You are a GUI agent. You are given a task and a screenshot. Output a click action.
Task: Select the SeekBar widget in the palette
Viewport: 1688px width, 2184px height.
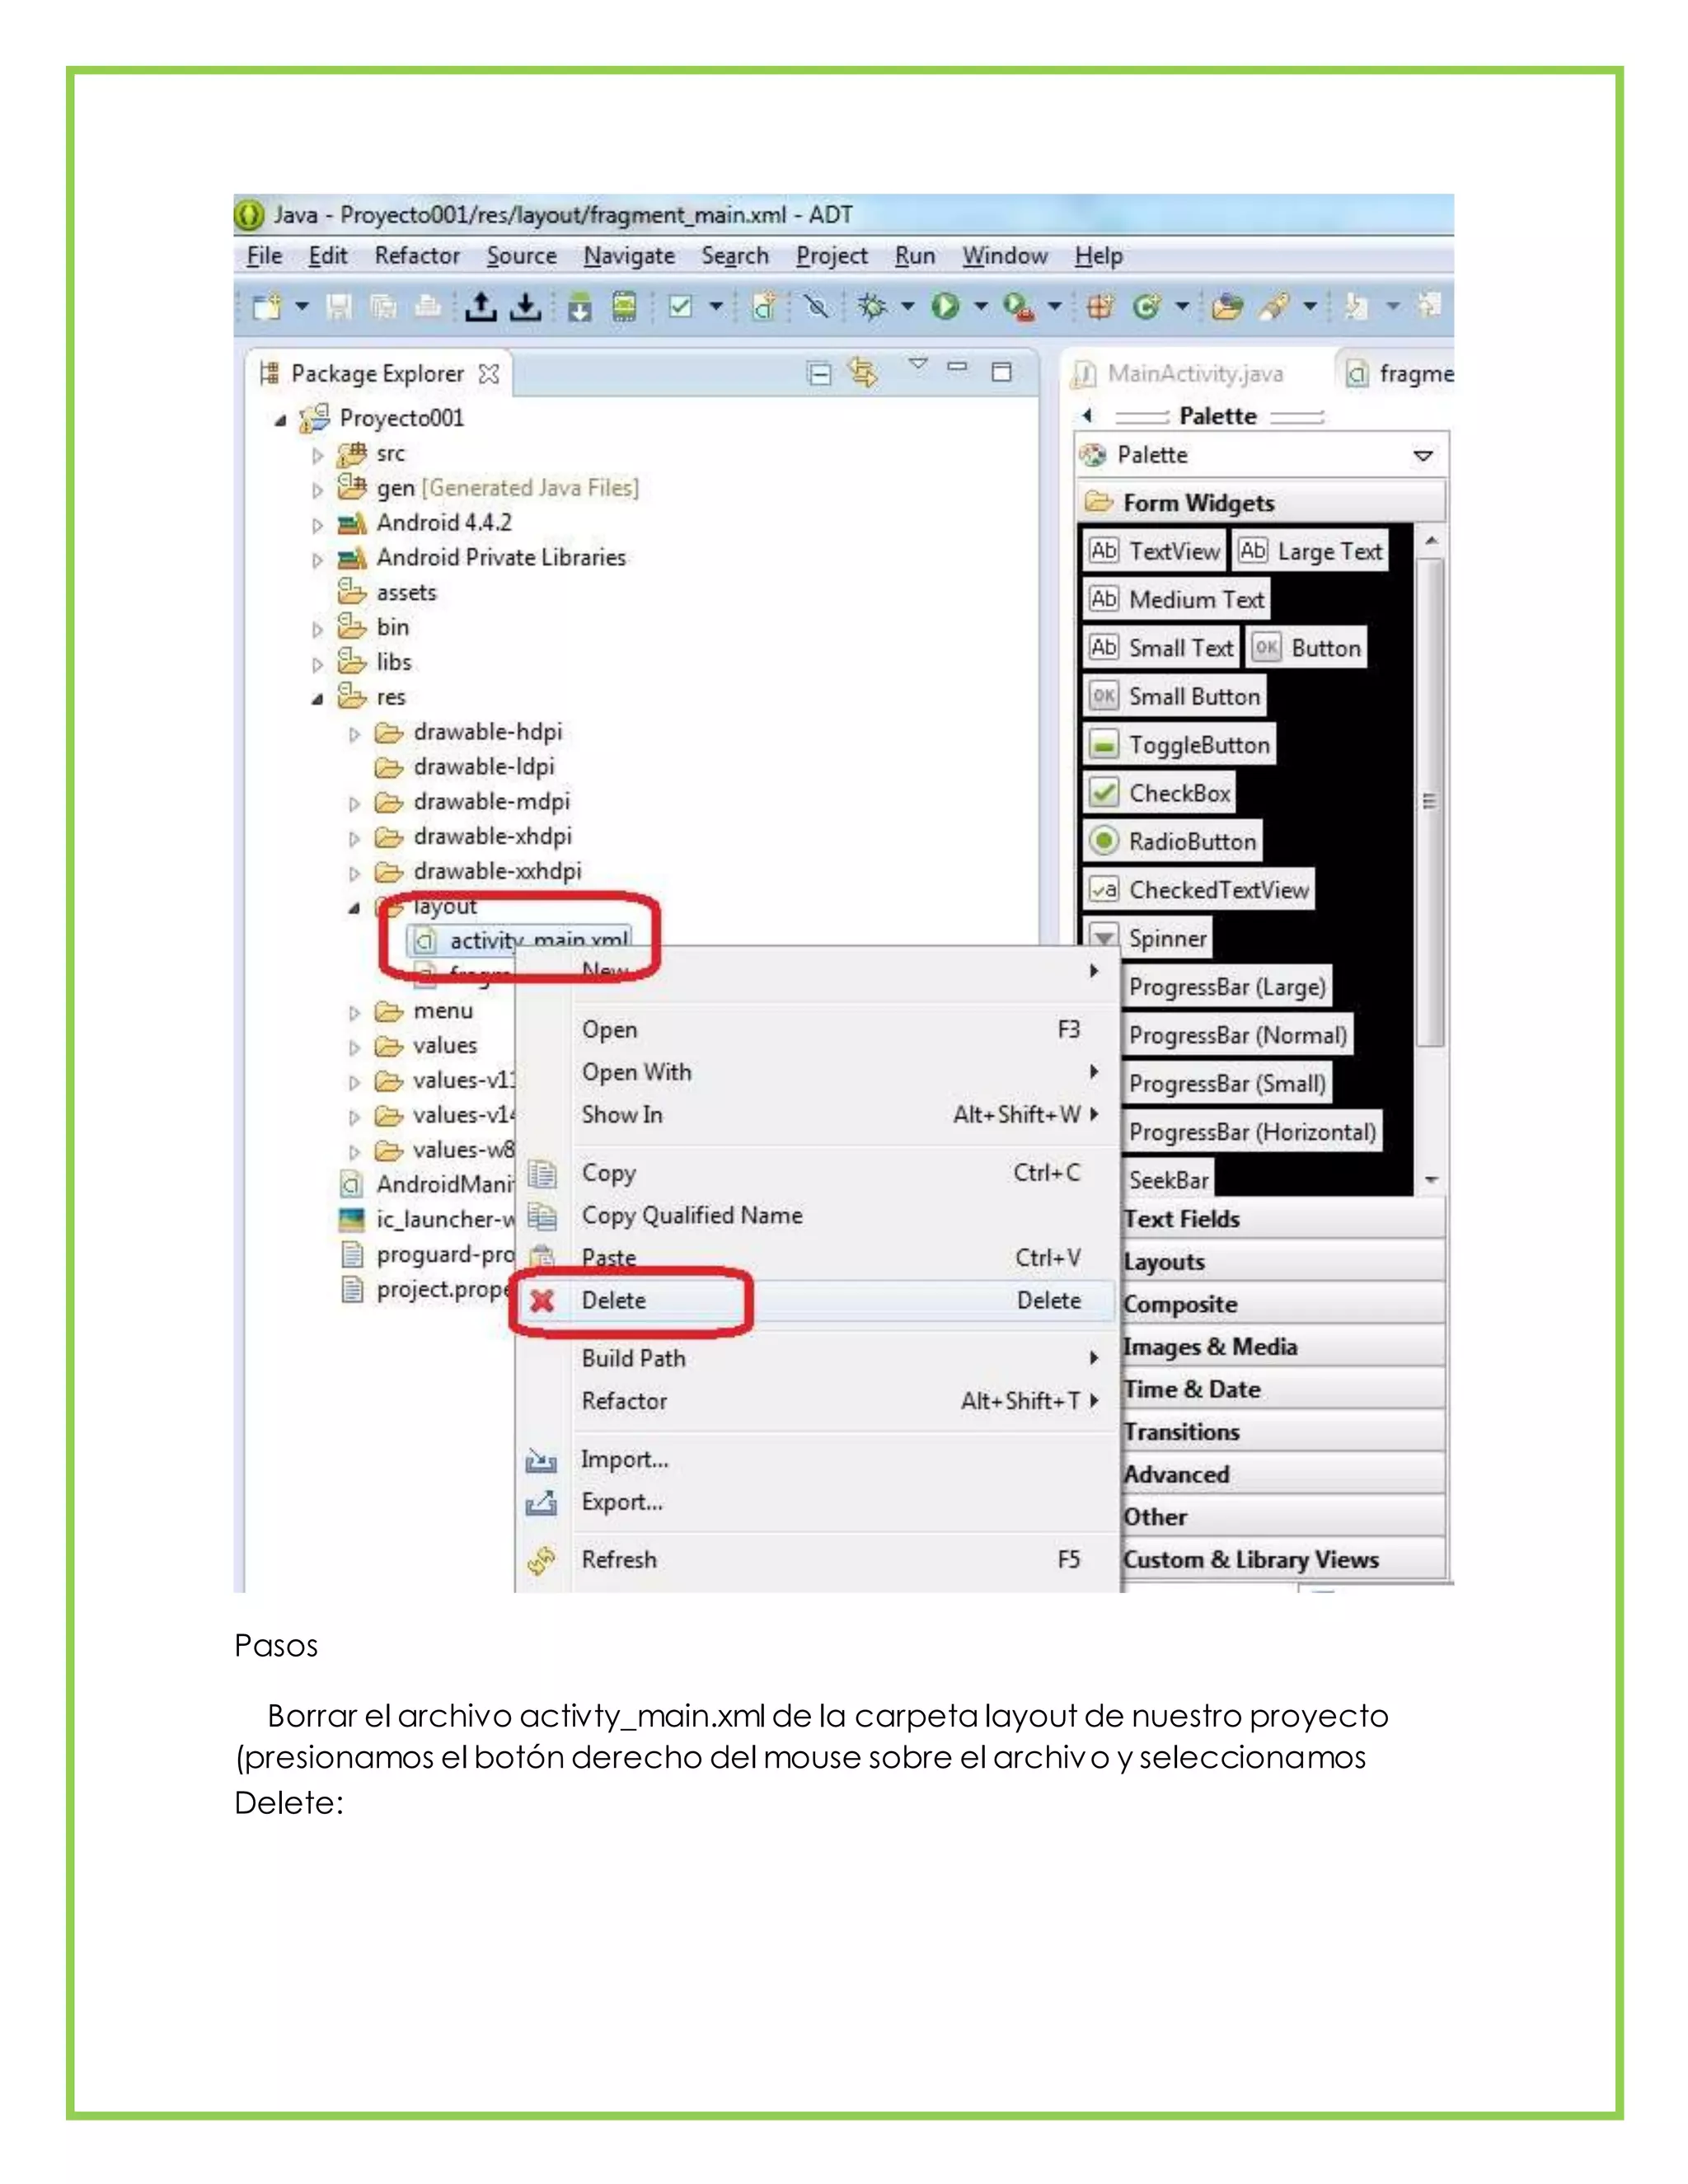(x=1168, y=1181)
